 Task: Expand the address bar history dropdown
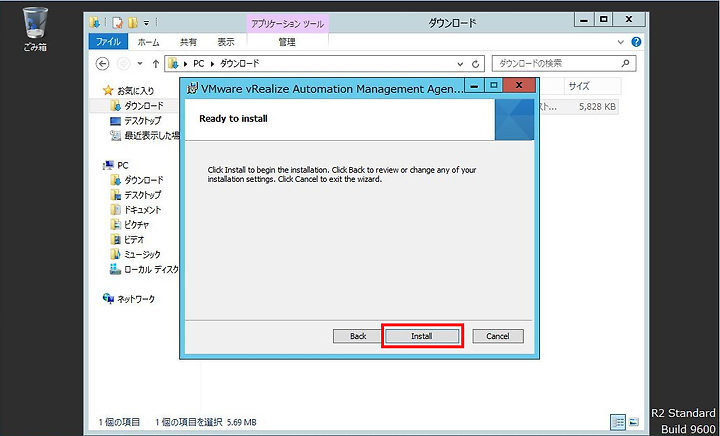(461, 64)
